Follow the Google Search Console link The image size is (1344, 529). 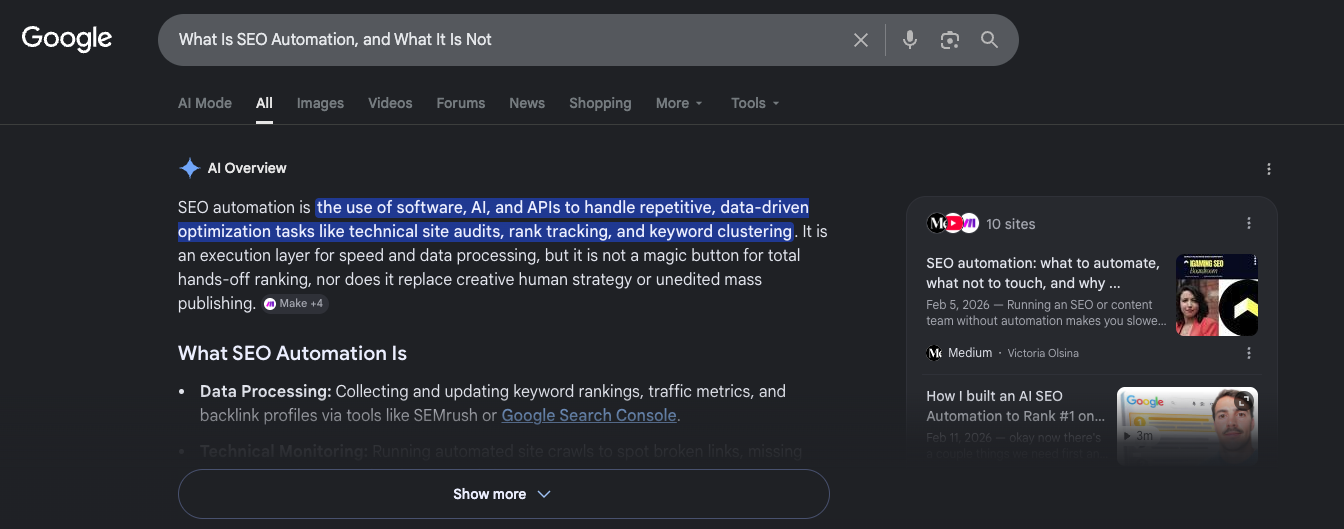(x=589, y=415)
